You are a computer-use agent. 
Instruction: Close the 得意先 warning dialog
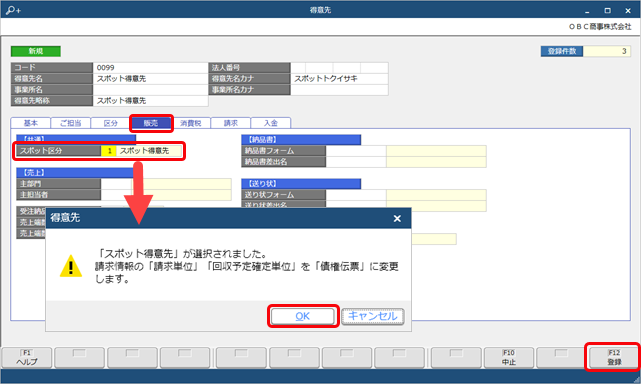click(x=397, y=218)
